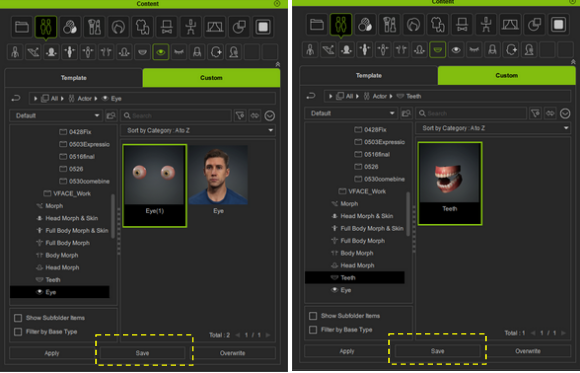Click the back arrow in Eye panel

(16, 98)
